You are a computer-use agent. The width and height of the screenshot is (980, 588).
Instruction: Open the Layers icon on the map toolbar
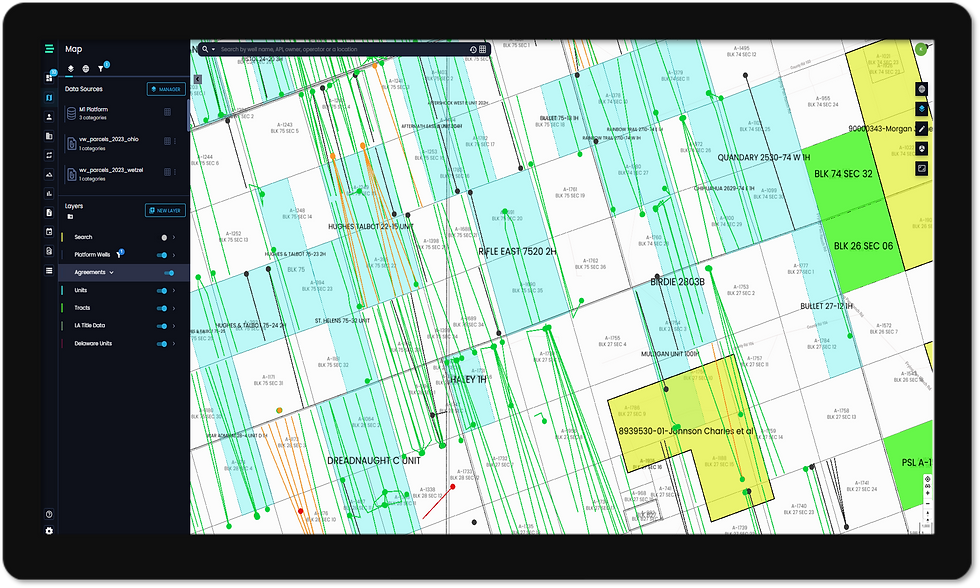point(921,108)
